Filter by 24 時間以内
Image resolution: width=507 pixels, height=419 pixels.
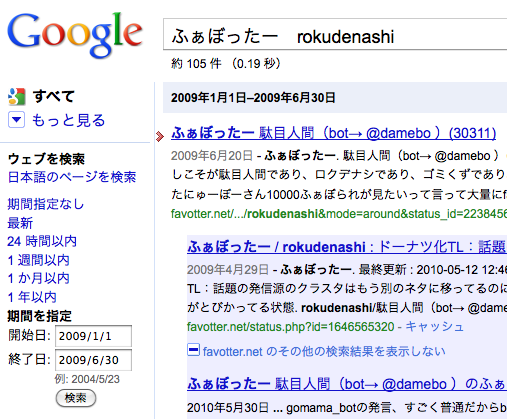(42, 241)
